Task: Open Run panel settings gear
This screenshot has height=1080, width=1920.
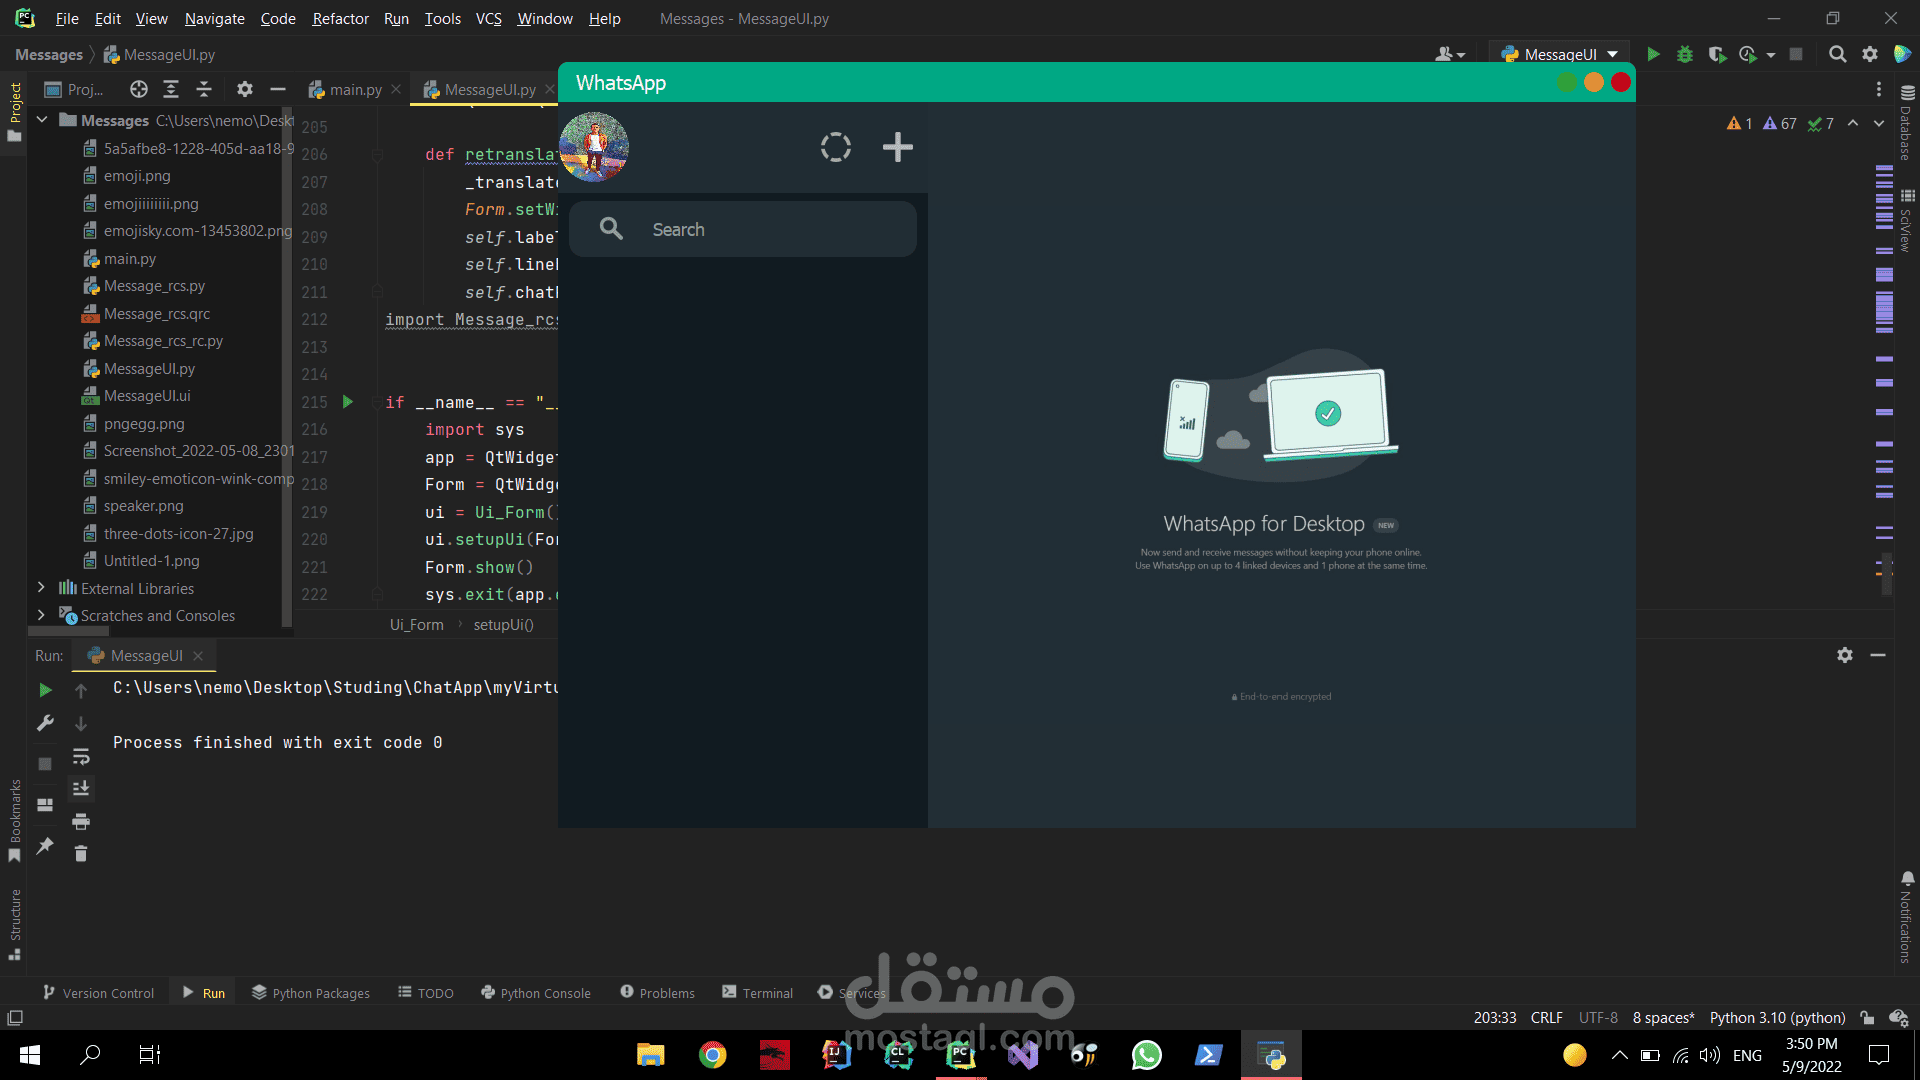Action: [x=1845, y=654]
